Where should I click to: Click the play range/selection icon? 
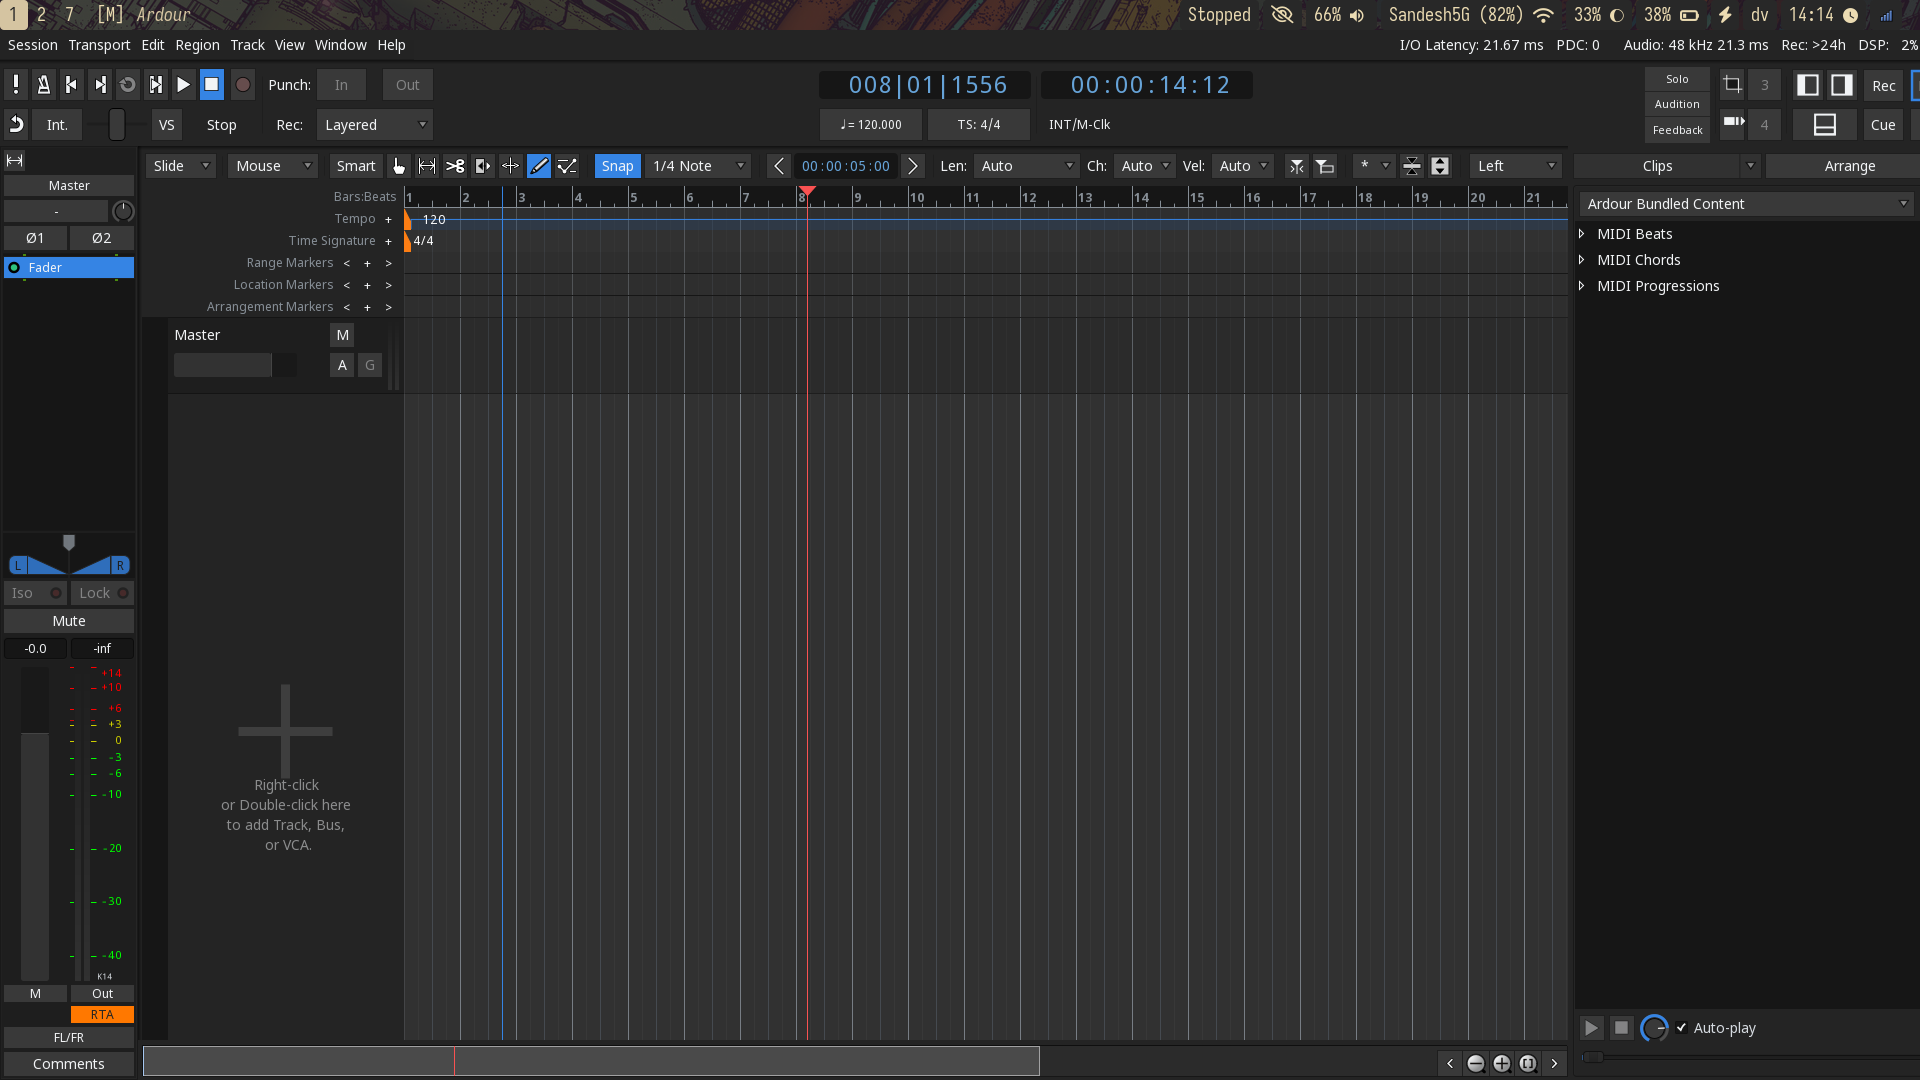[155, 85]
